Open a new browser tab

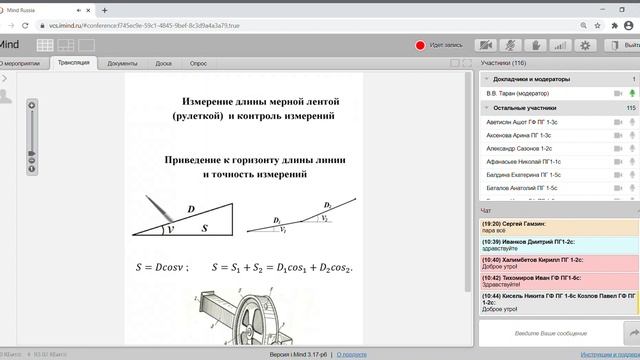104,10
